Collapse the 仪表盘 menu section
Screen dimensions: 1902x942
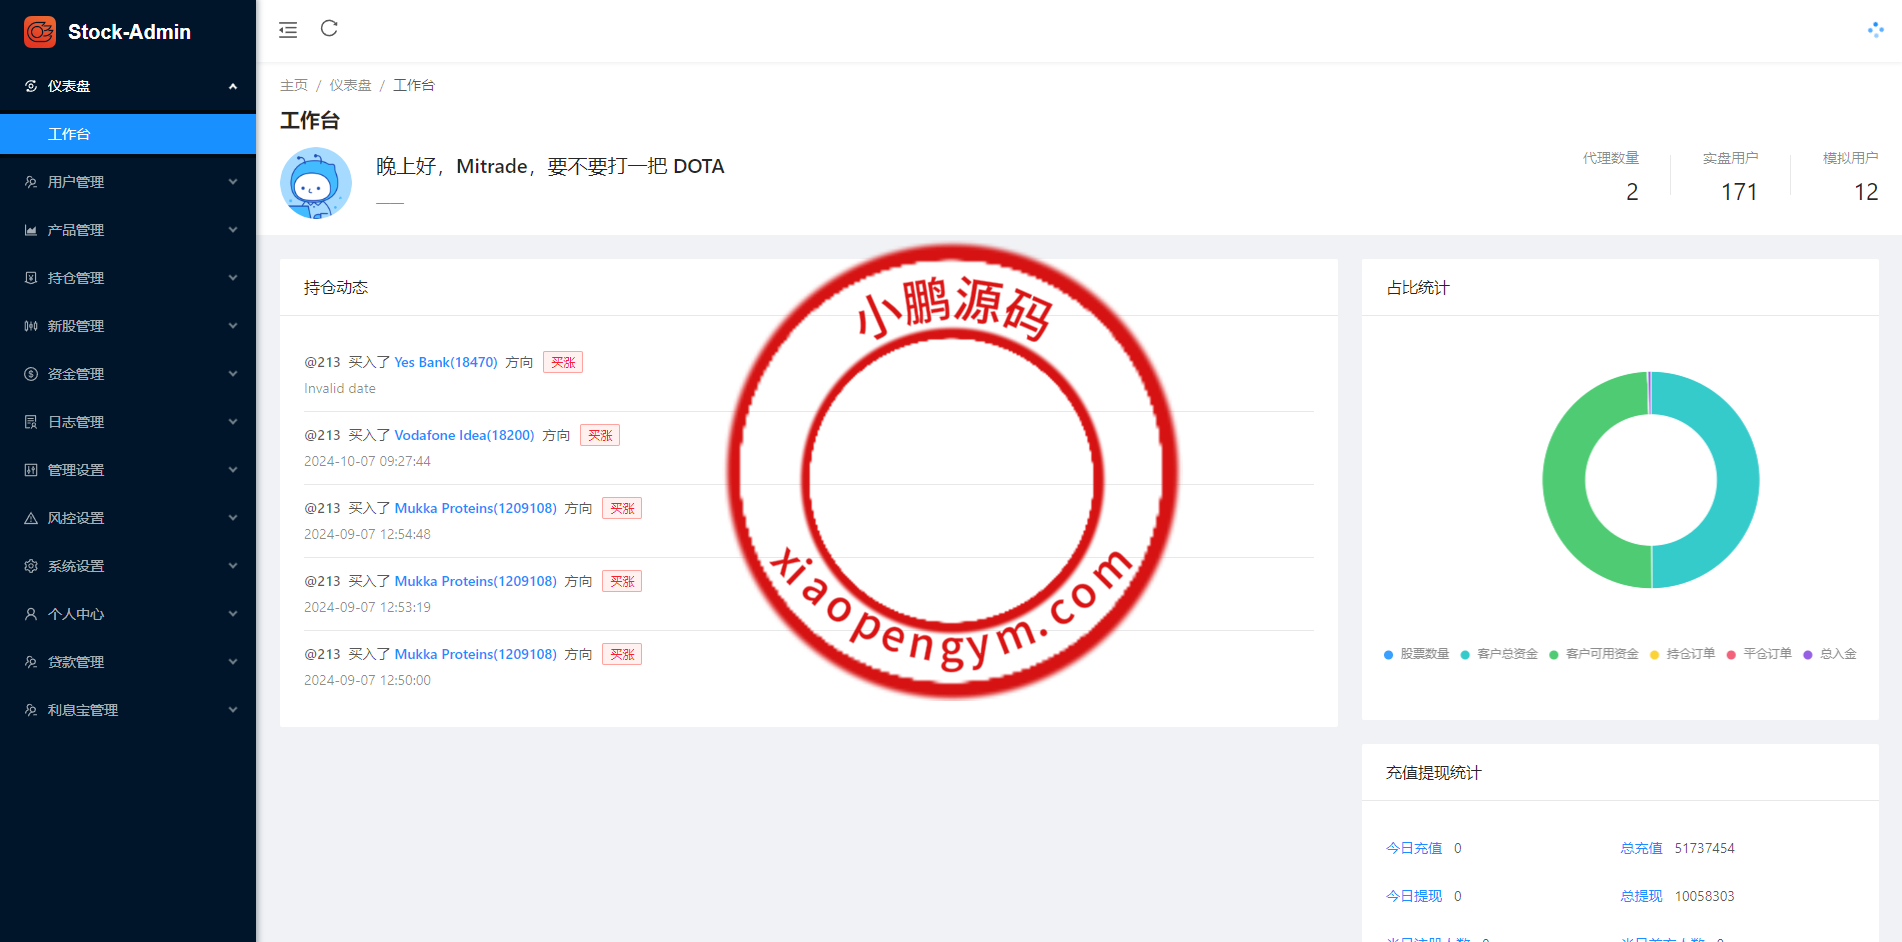coord(128,86)
